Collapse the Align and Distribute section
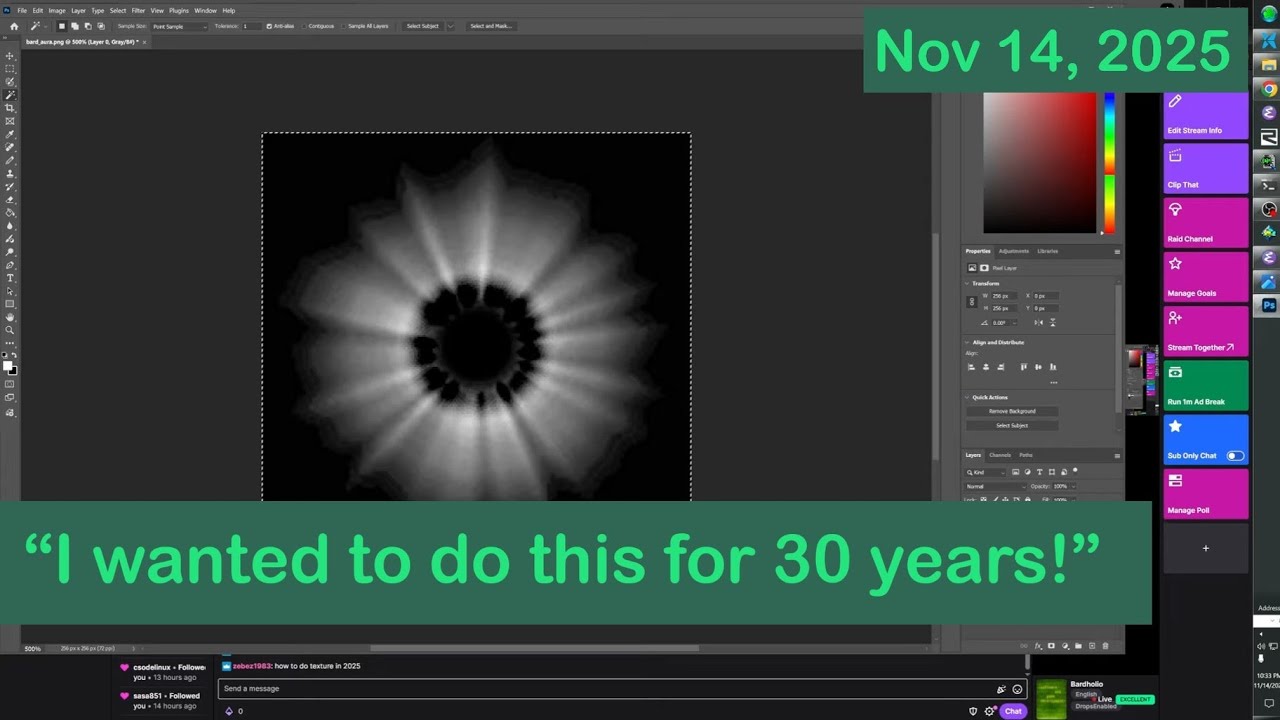 pyautogui.click(x=967, y=342)
